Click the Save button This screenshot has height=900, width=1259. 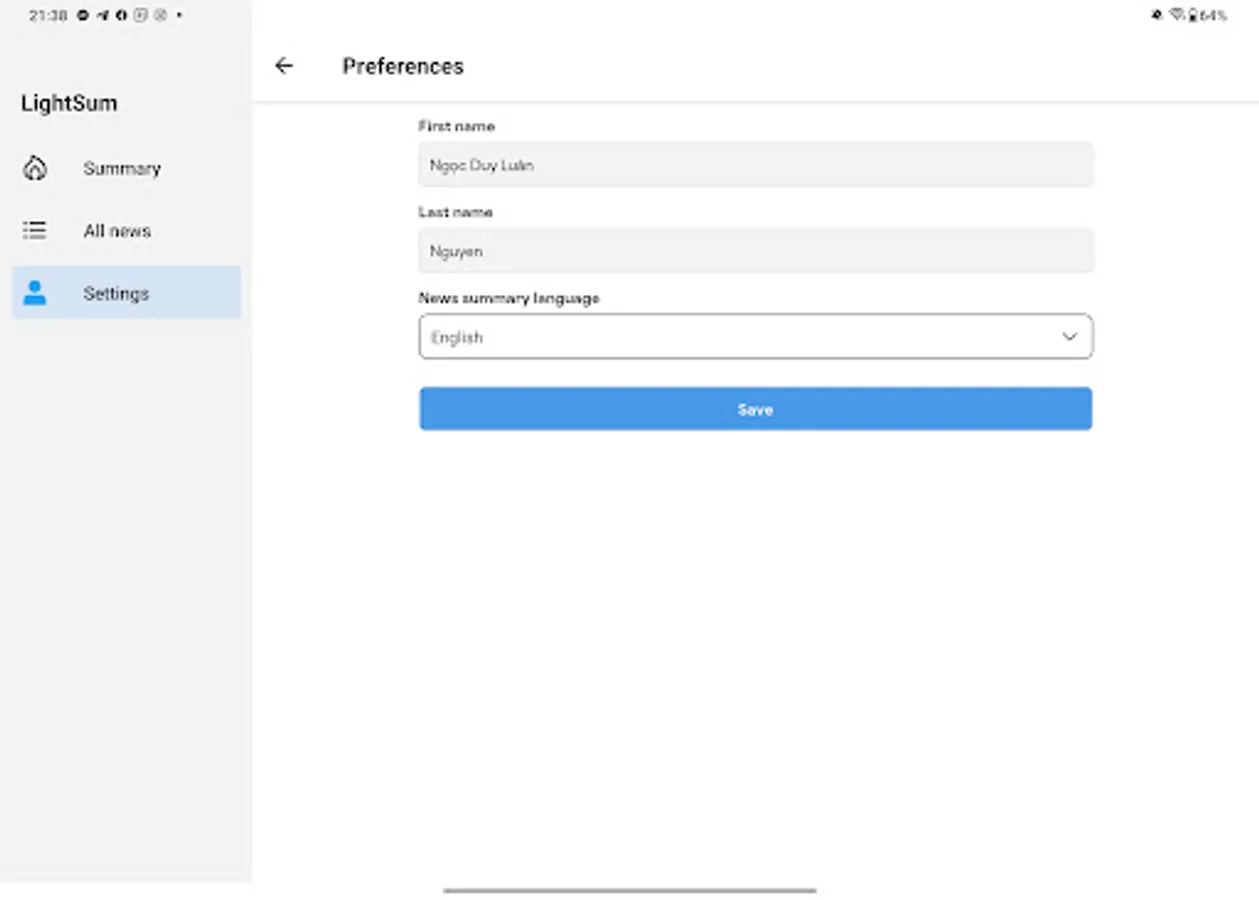pyautogui.click(x=755, y=409)
